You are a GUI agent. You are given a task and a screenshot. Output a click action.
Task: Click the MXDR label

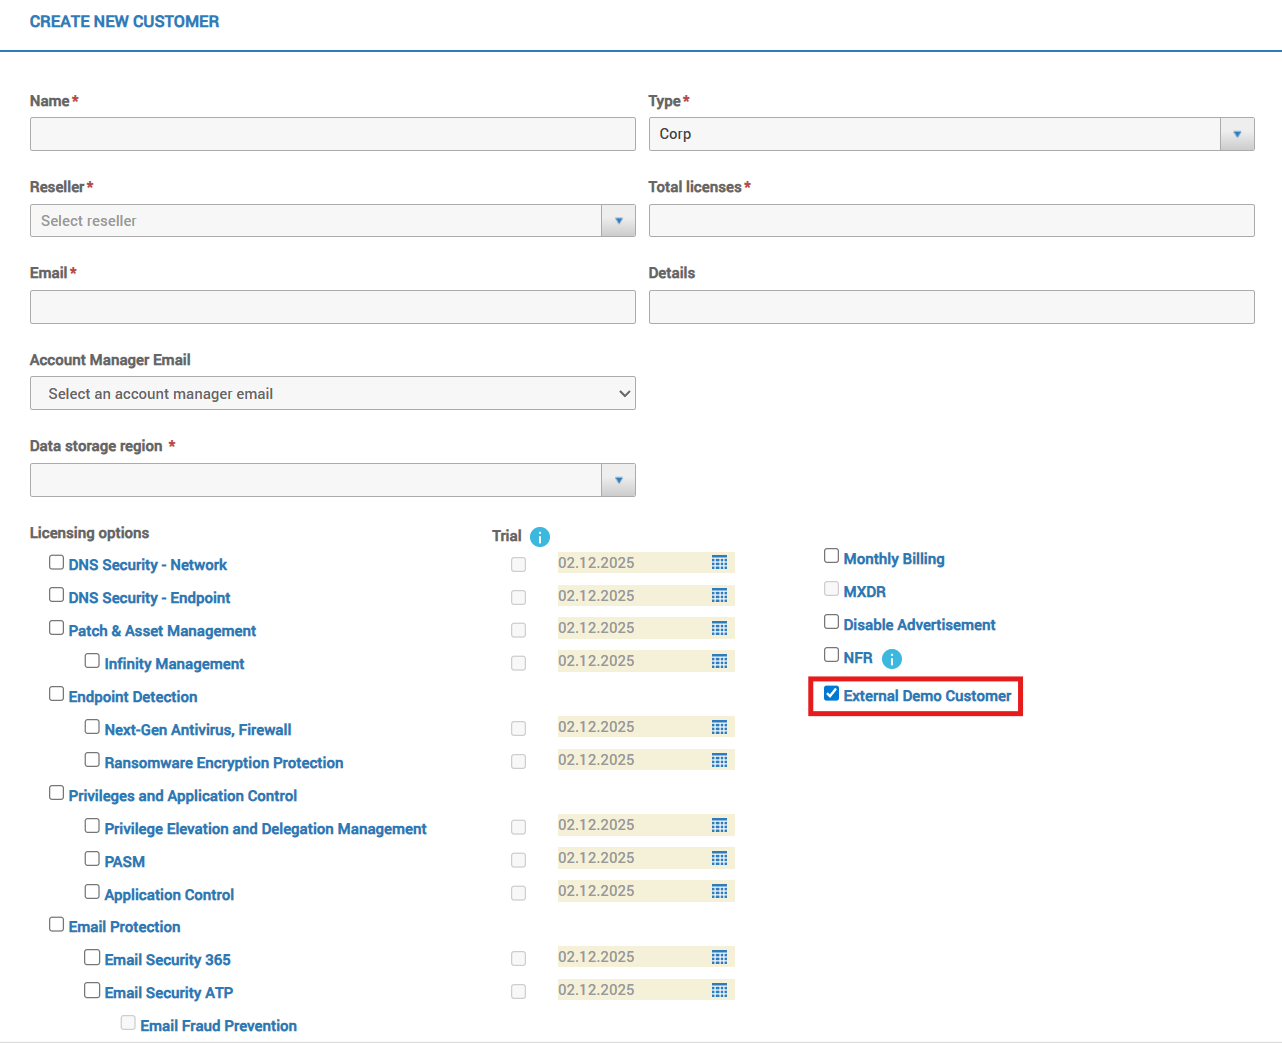(865, 592)
